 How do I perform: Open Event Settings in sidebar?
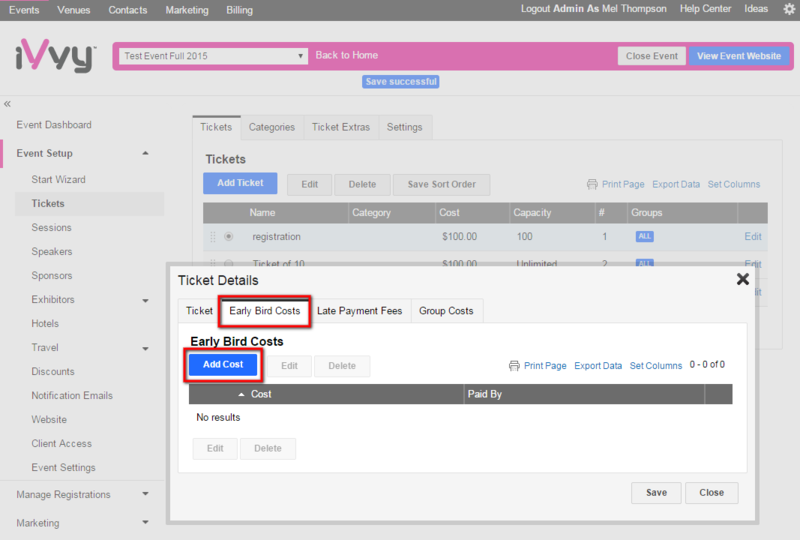click(x=63, y=468)
